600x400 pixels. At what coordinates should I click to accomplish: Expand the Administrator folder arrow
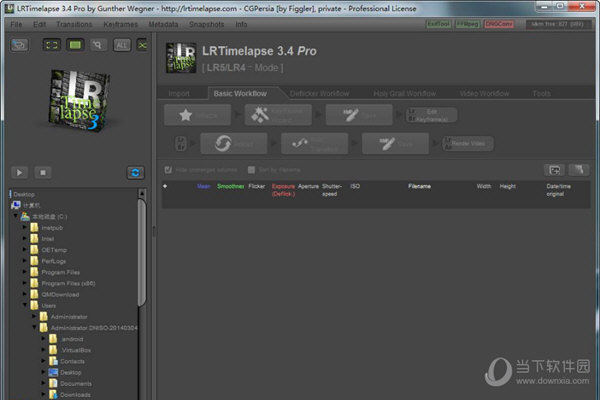(34, 316)
